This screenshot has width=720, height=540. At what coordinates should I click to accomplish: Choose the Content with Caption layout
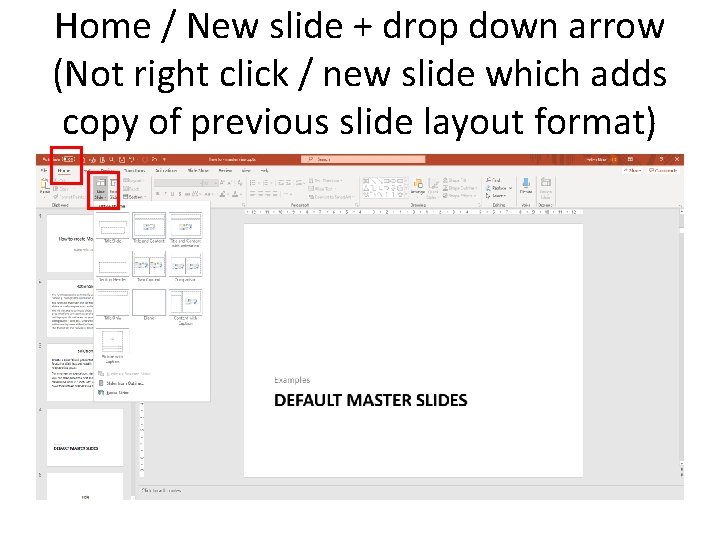point(186,308)
